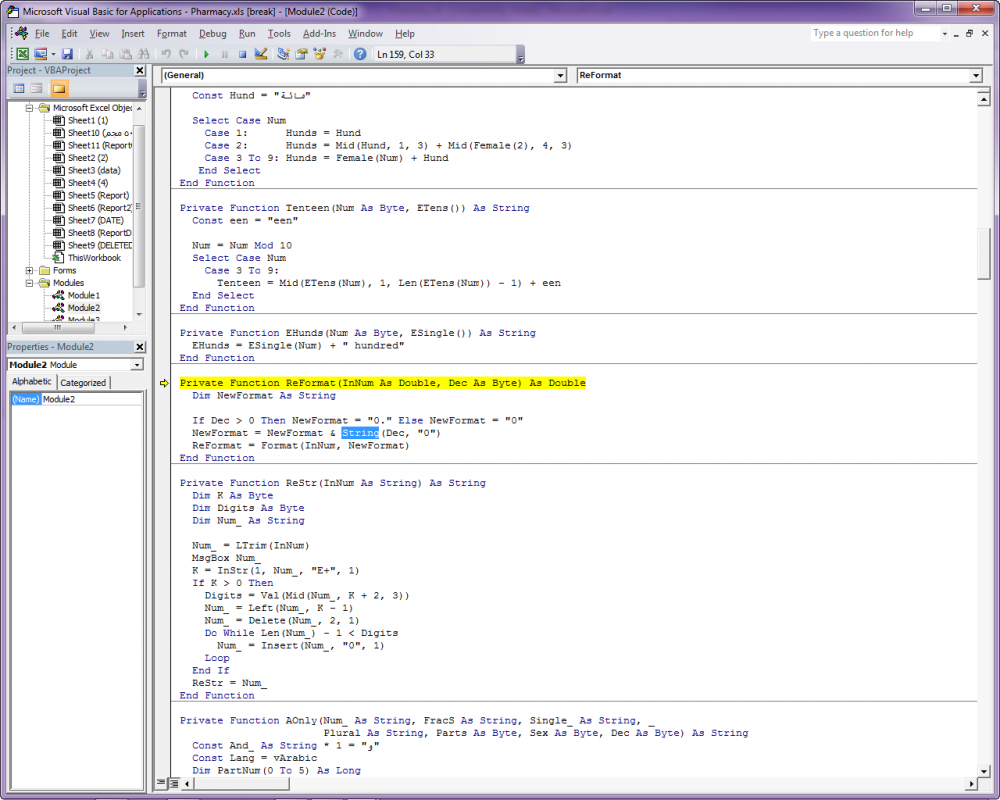Open the Project Explorer toolbar icon
The height and width of the screenshot is (800, 1000).
pos(283,54)
